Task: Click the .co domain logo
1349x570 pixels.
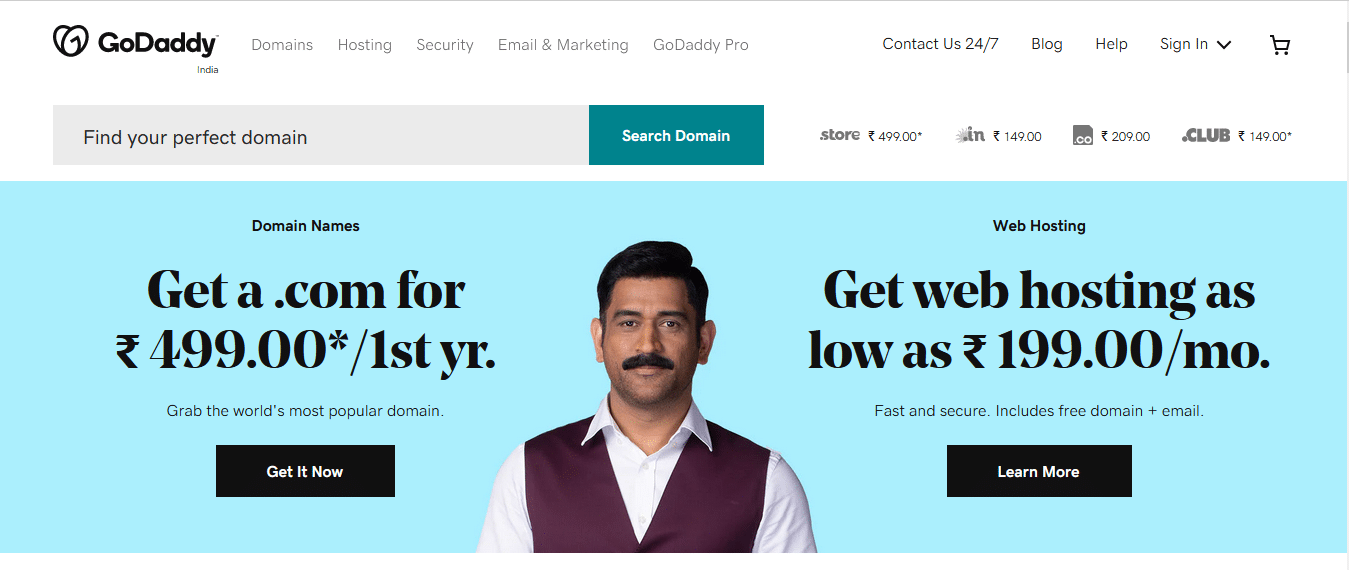Action: (x=1082, y=136)
